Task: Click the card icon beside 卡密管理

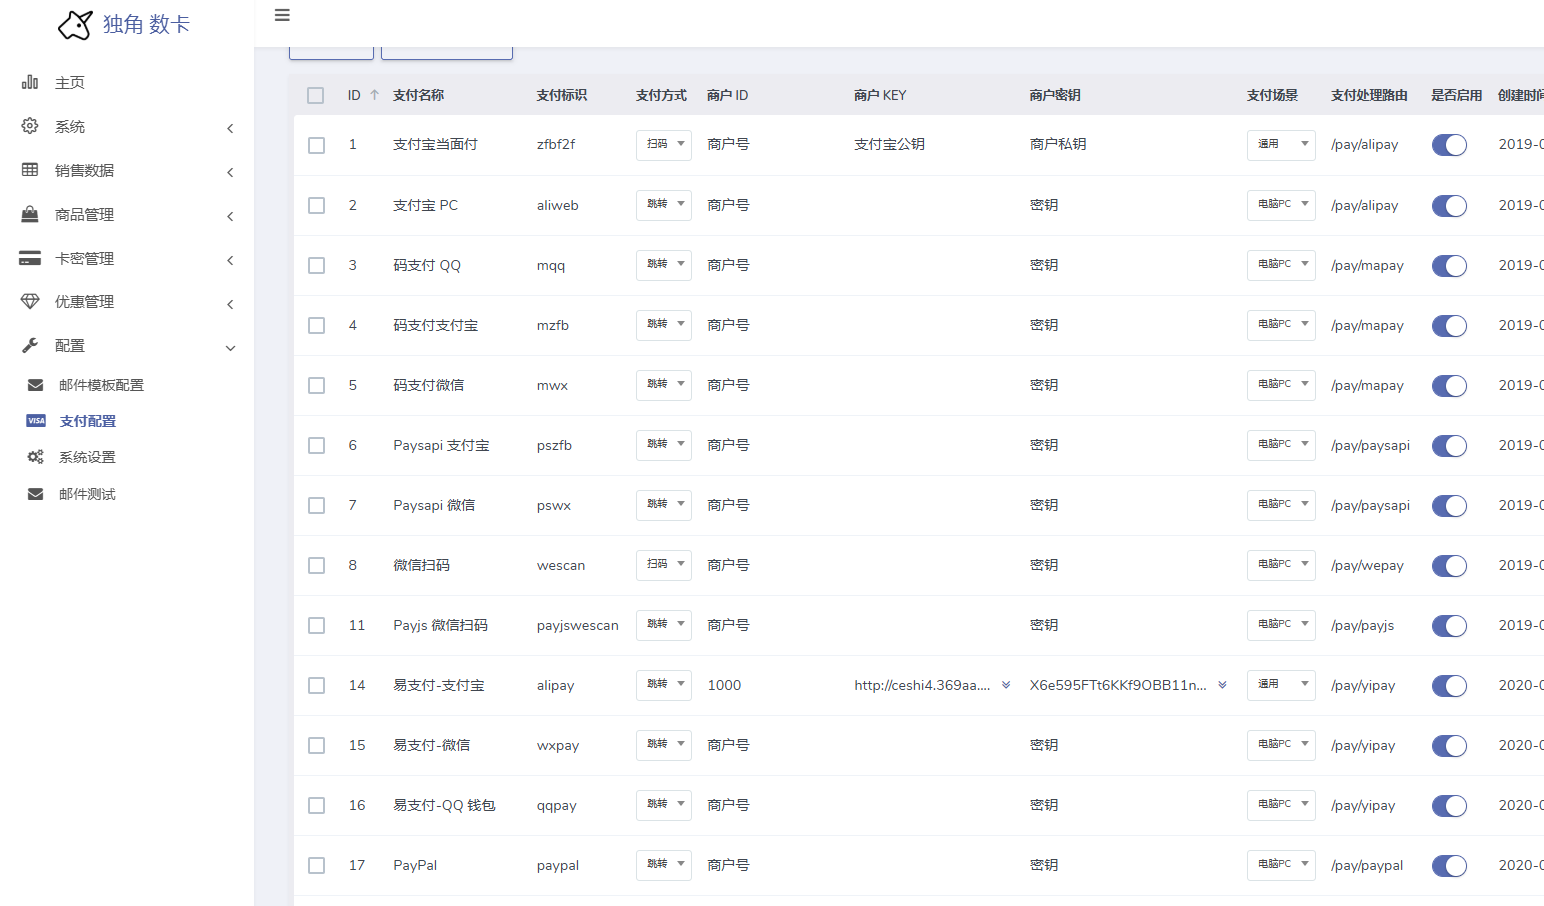Action: (x=30, y=258)
